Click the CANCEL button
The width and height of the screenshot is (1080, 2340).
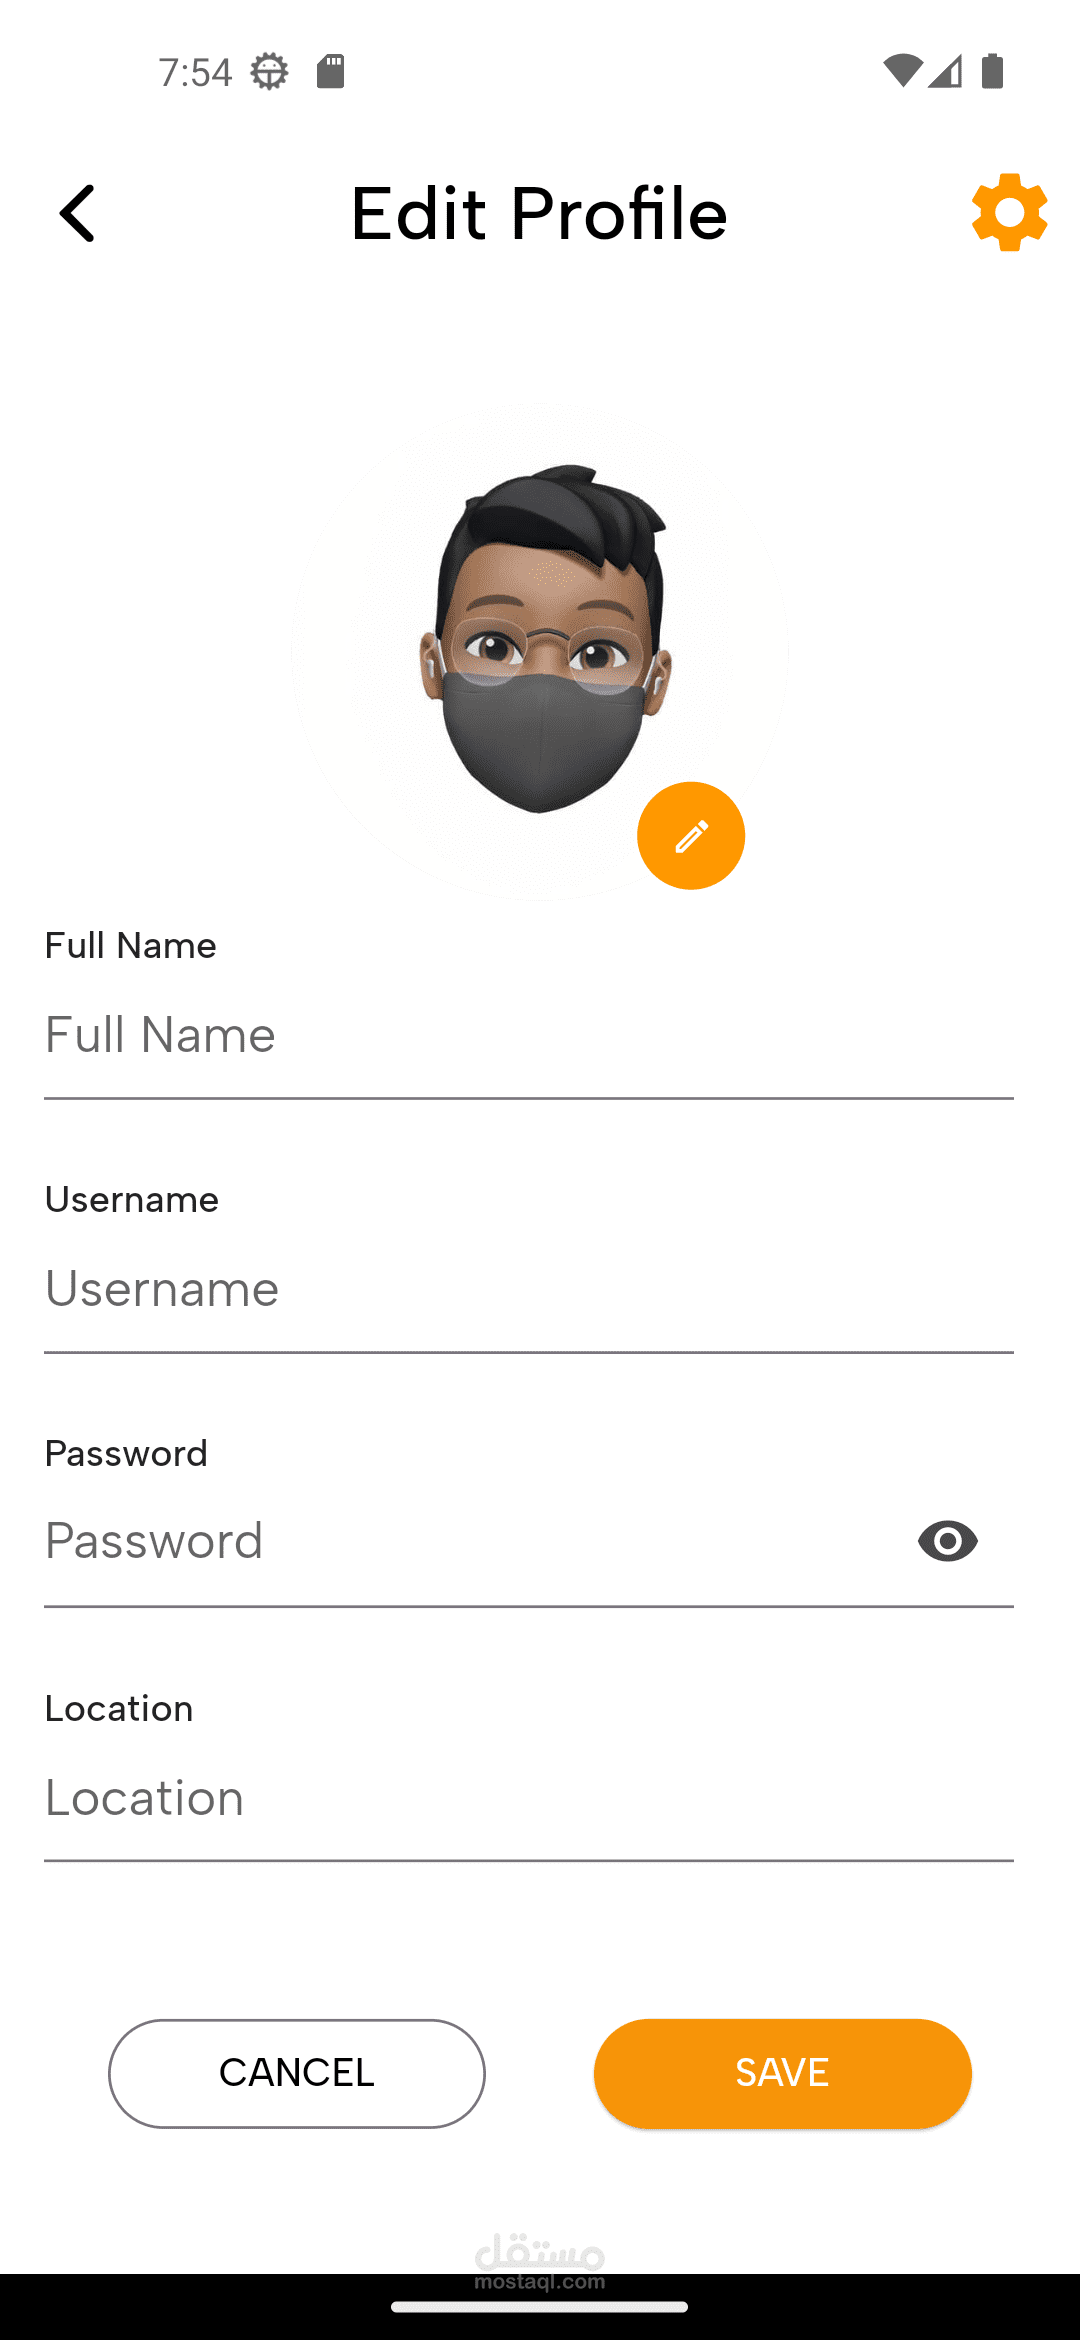(x=297, y=2073)
